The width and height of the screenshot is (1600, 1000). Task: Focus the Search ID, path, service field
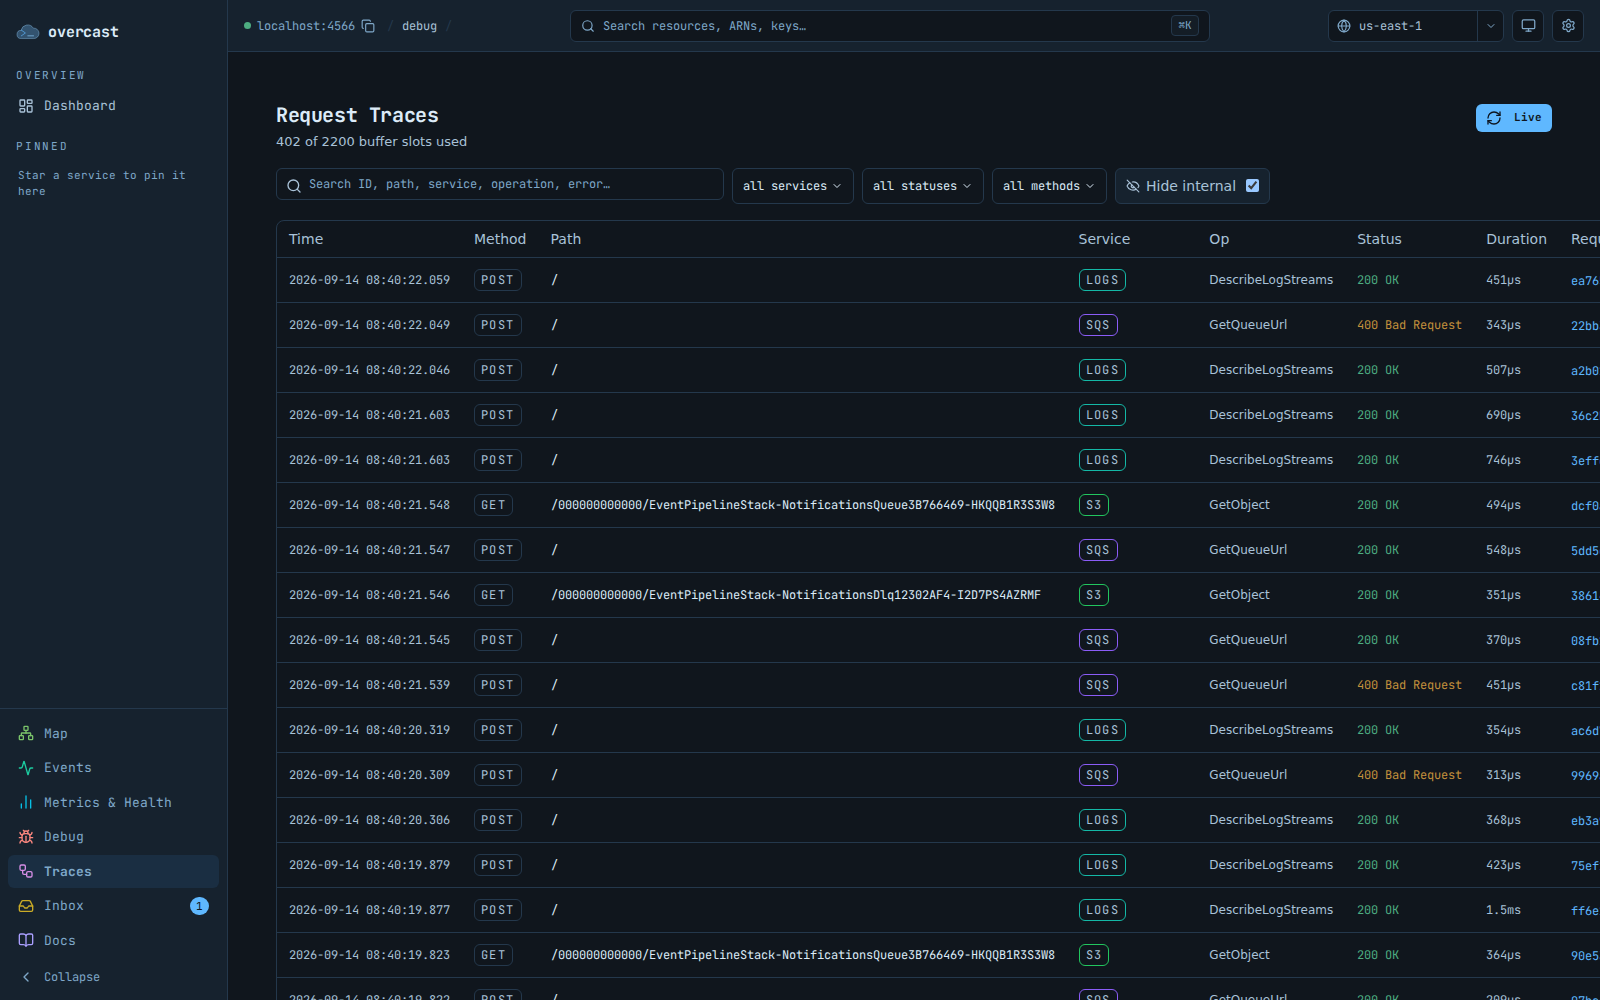point(500,185)
